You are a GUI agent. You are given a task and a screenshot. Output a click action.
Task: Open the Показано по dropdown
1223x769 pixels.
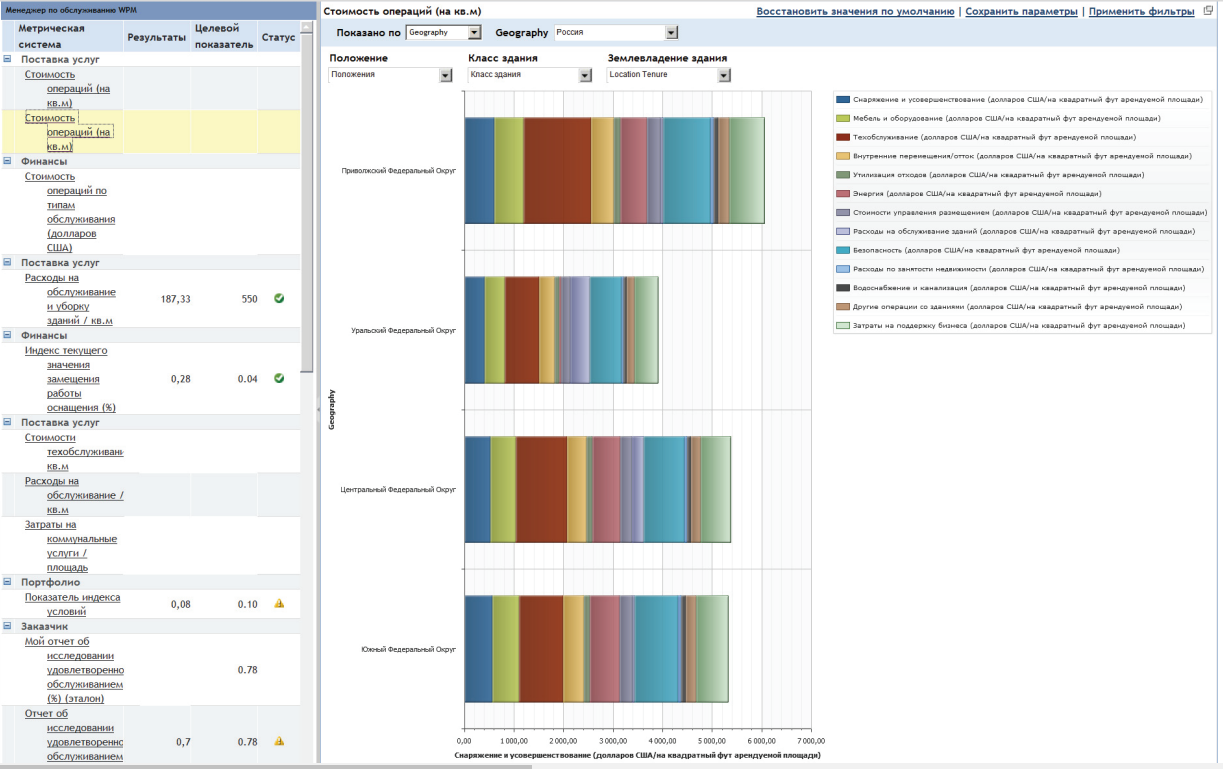(x=474, y=33)
